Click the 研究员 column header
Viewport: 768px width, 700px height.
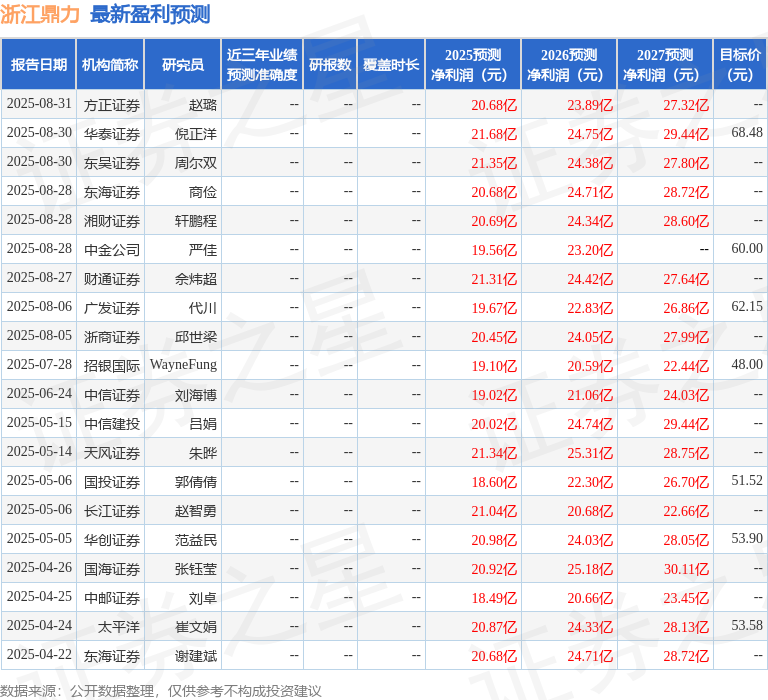[183, 65]
